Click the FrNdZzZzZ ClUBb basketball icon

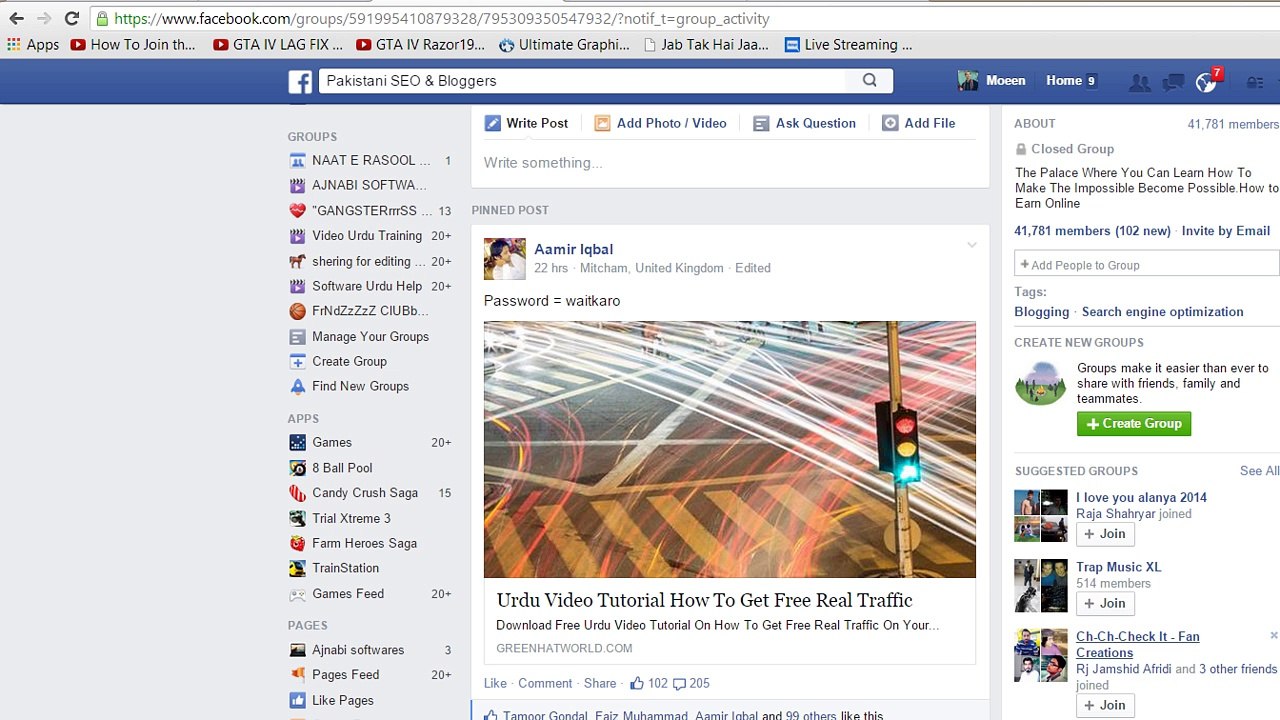[297, 311]
